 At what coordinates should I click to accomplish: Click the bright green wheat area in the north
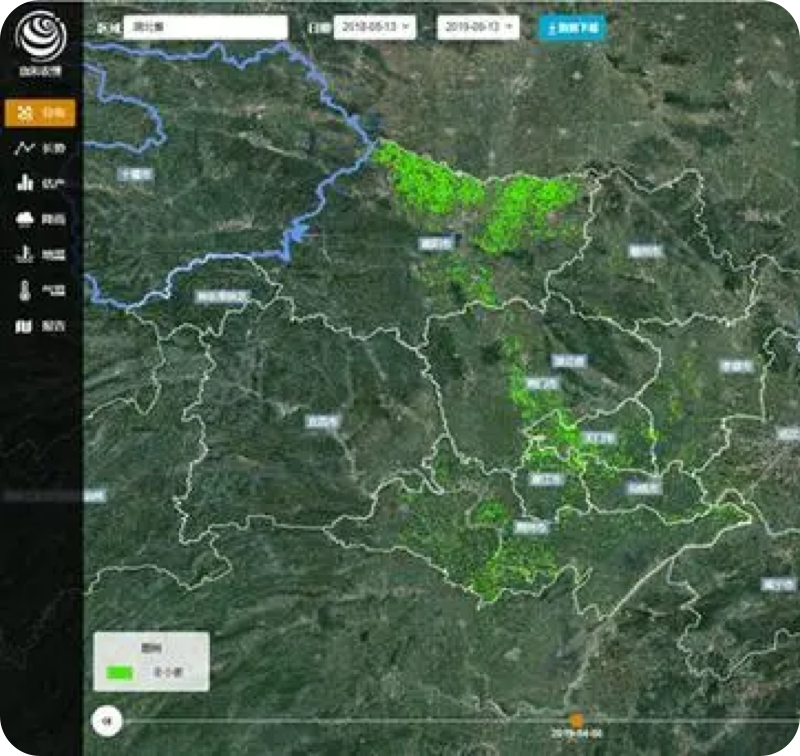pyautogui.click(x=430, y=180)
